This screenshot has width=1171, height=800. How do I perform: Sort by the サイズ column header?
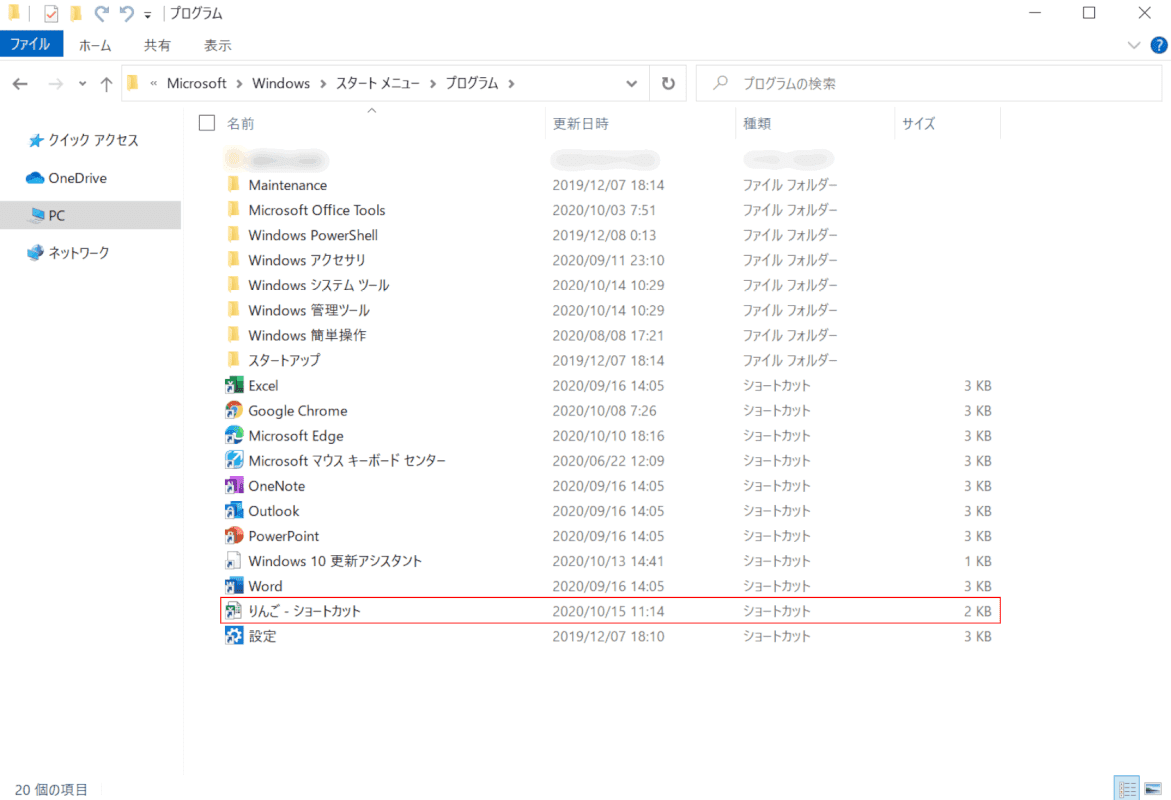pyautogui.click(x=919, y=124)
